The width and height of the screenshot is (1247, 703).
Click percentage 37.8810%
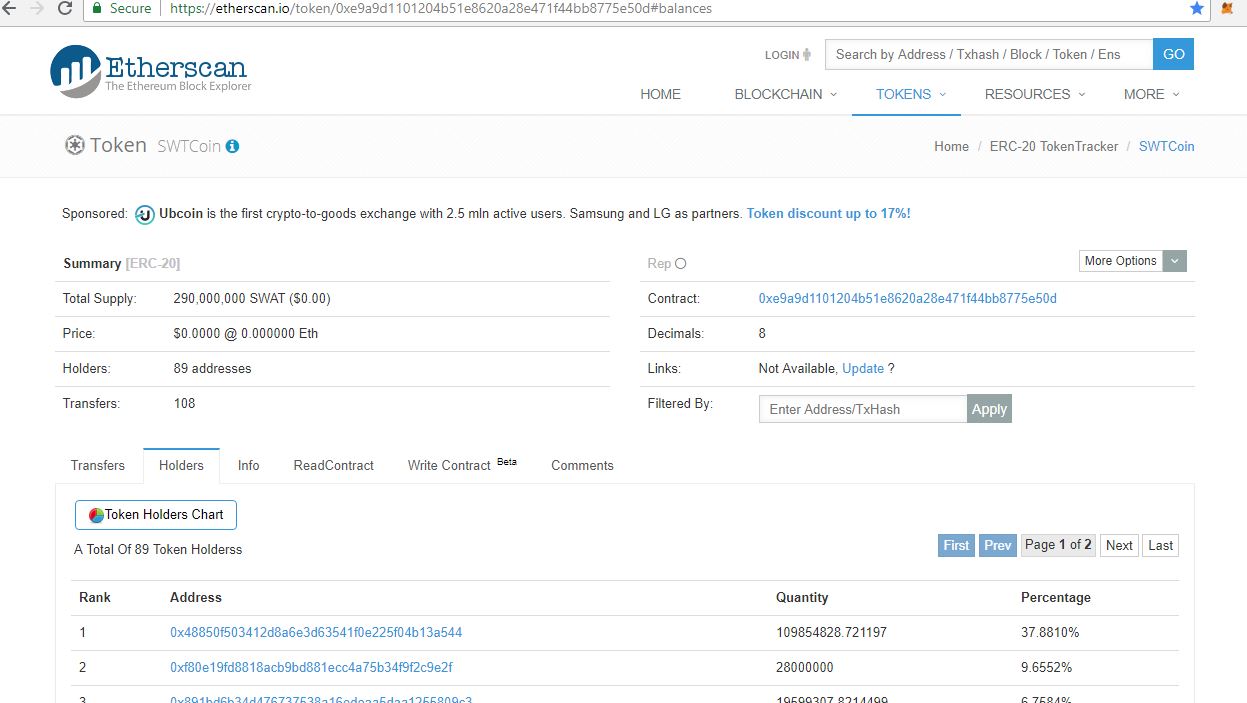[x=1050, y=633]
